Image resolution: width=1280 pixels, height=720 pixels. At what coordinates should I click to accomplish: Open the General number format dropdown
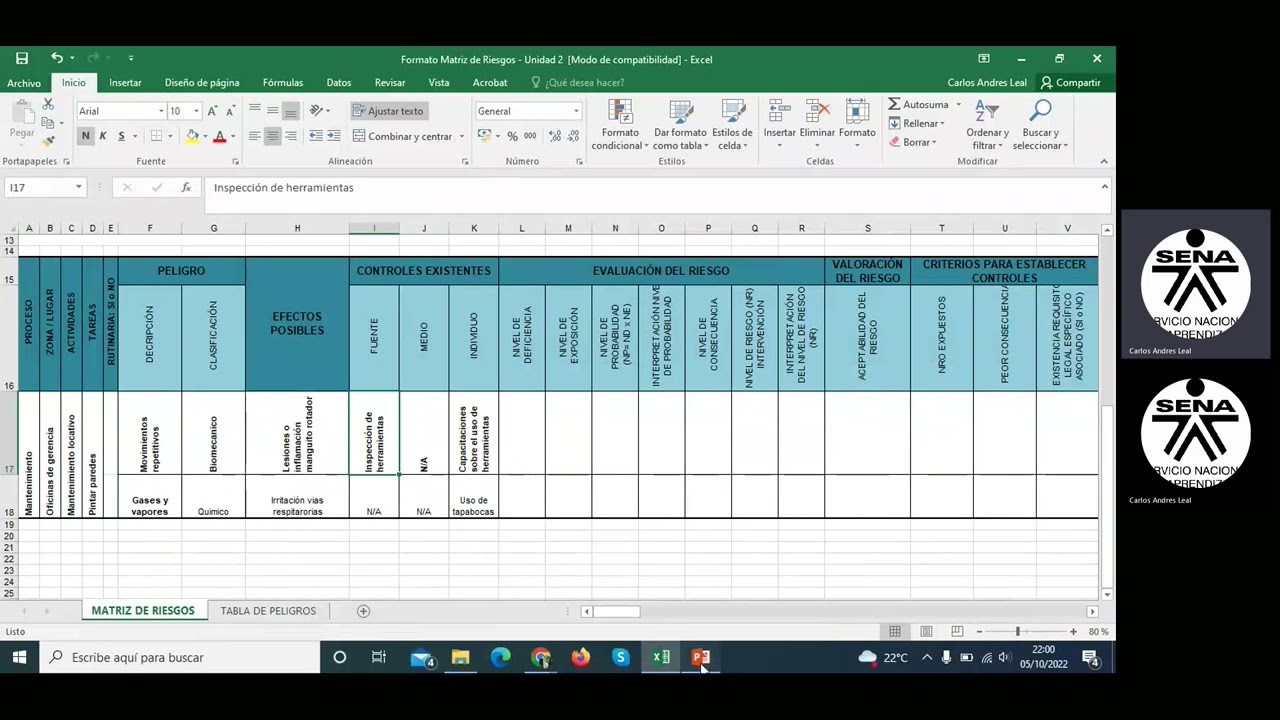(x=576, y=111)
